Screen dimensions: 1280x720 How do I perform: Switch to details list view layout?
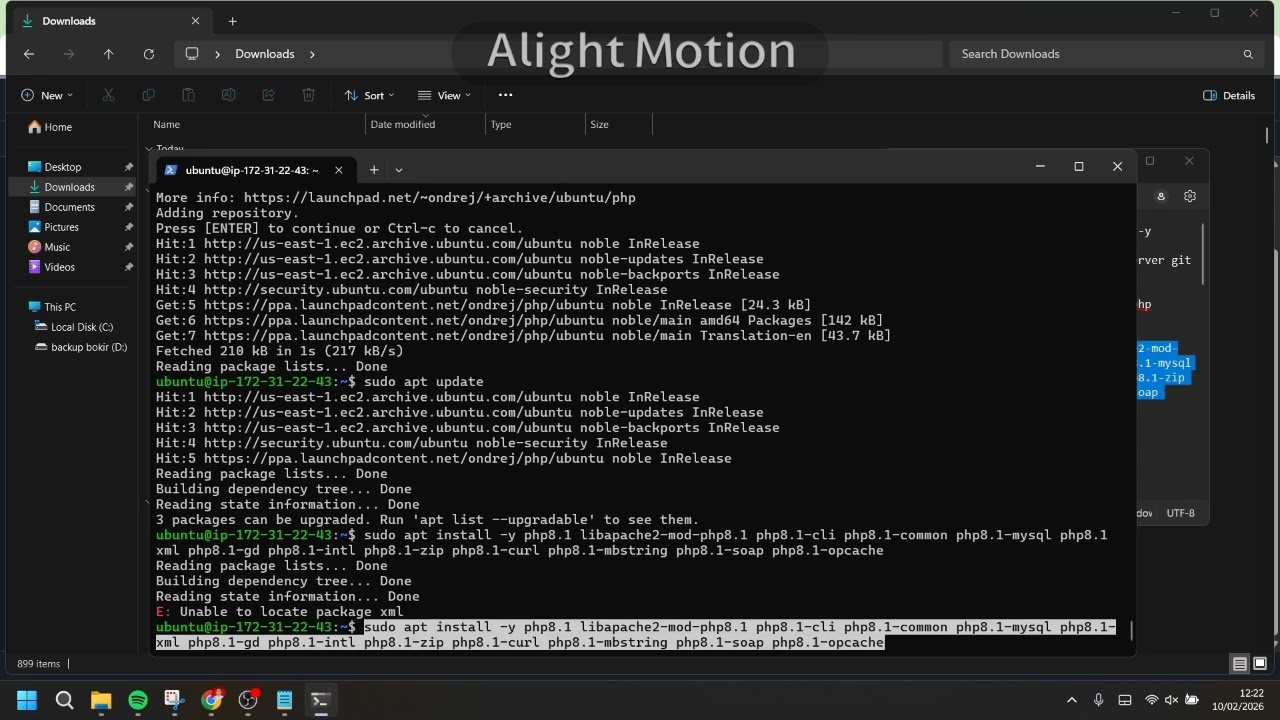tap(1240, 664)
